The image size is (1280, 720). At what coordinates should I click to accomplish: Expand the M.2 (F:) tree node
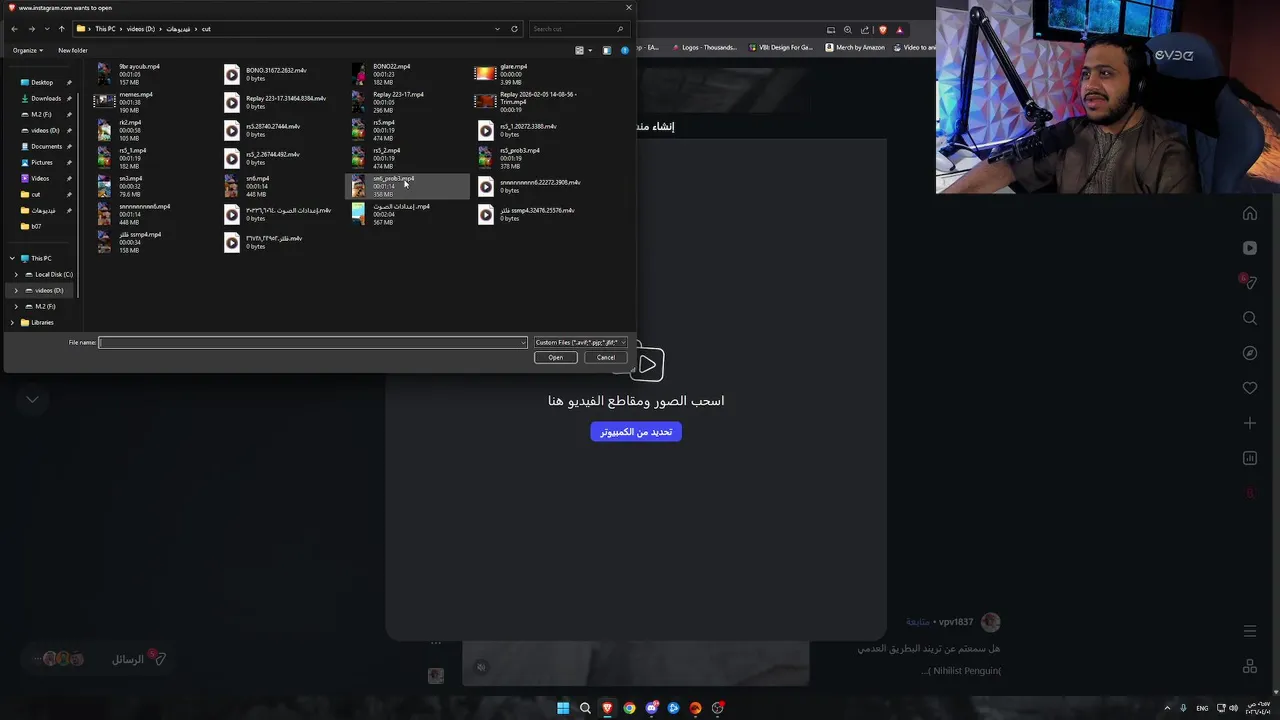[x=15, y=306]
